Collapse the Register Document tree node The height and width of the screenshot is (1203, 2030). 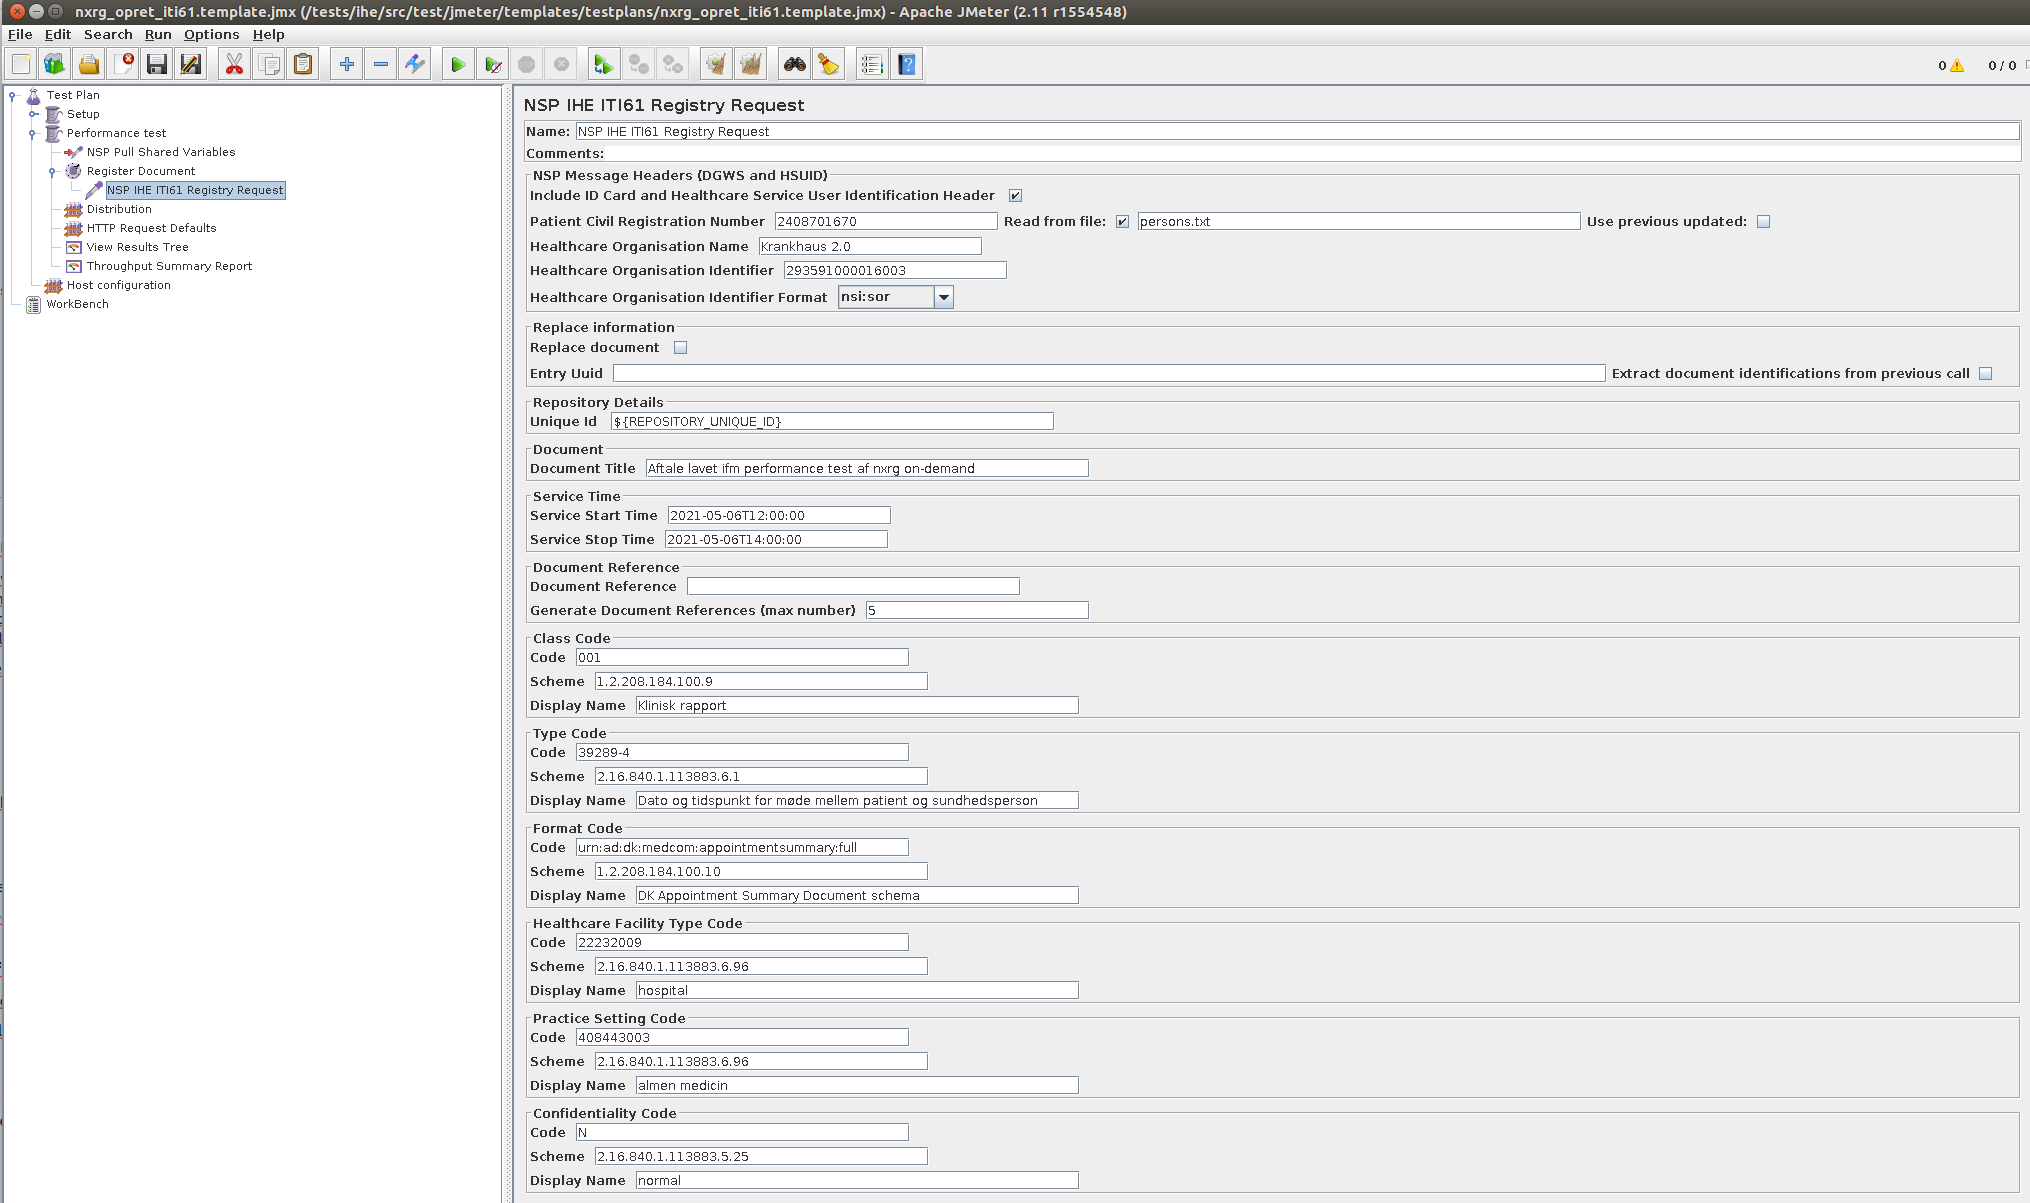click(x=53, y=171)
